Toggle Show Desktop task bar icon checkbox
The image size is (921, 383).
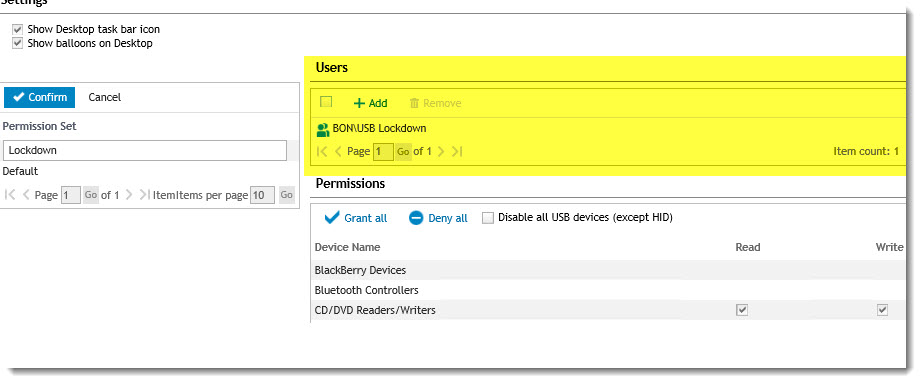click(18, 29)
